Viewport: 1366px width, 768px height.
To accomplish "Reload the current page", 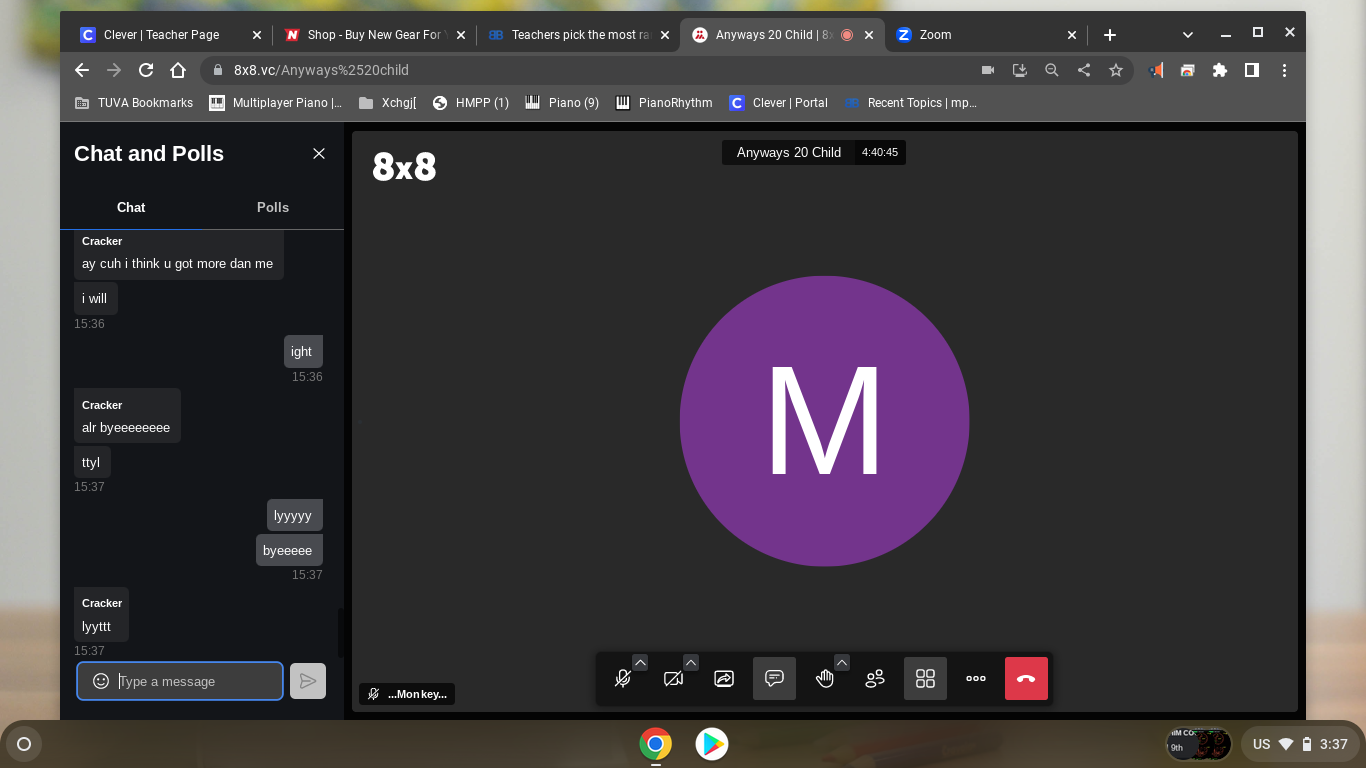I will tap(146, 70).
